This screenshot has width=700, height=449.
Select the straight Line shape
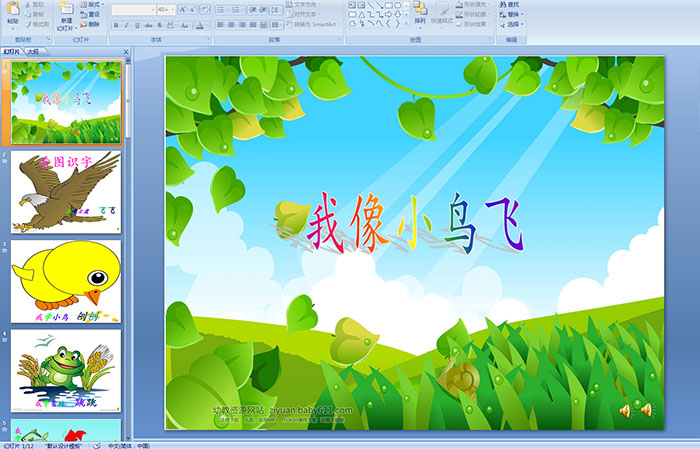coord(371,5)
